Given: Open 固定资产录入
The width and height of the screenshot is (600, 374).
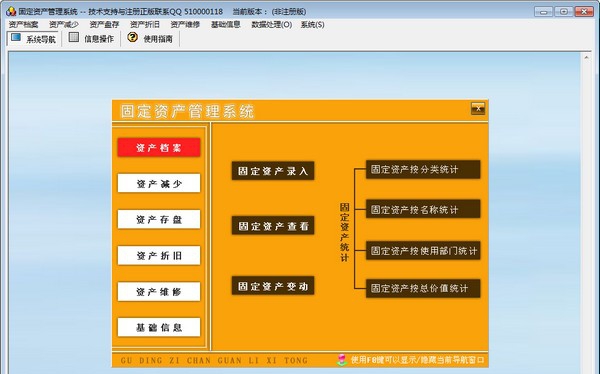Looking at the screenshot, I should click(273, 171).
